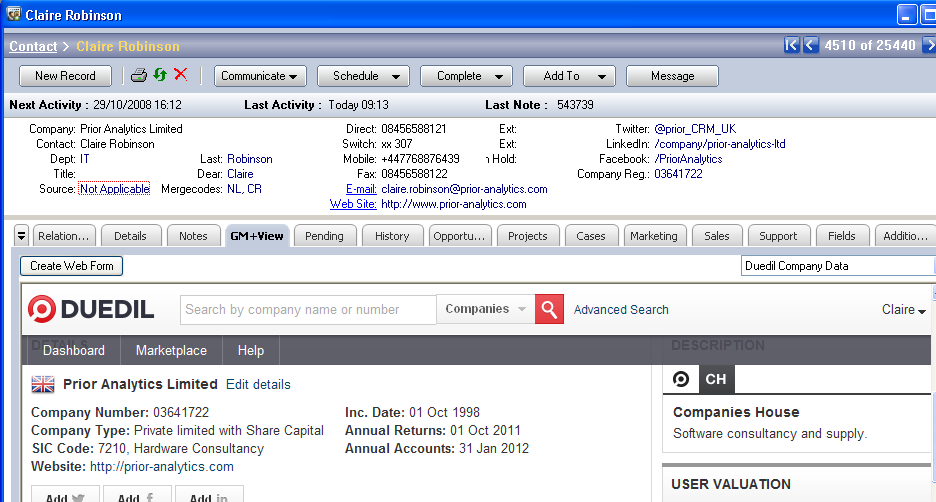Click the Company Reg. value 03641722
Viewport: 936px width, 502px height.
678,174
